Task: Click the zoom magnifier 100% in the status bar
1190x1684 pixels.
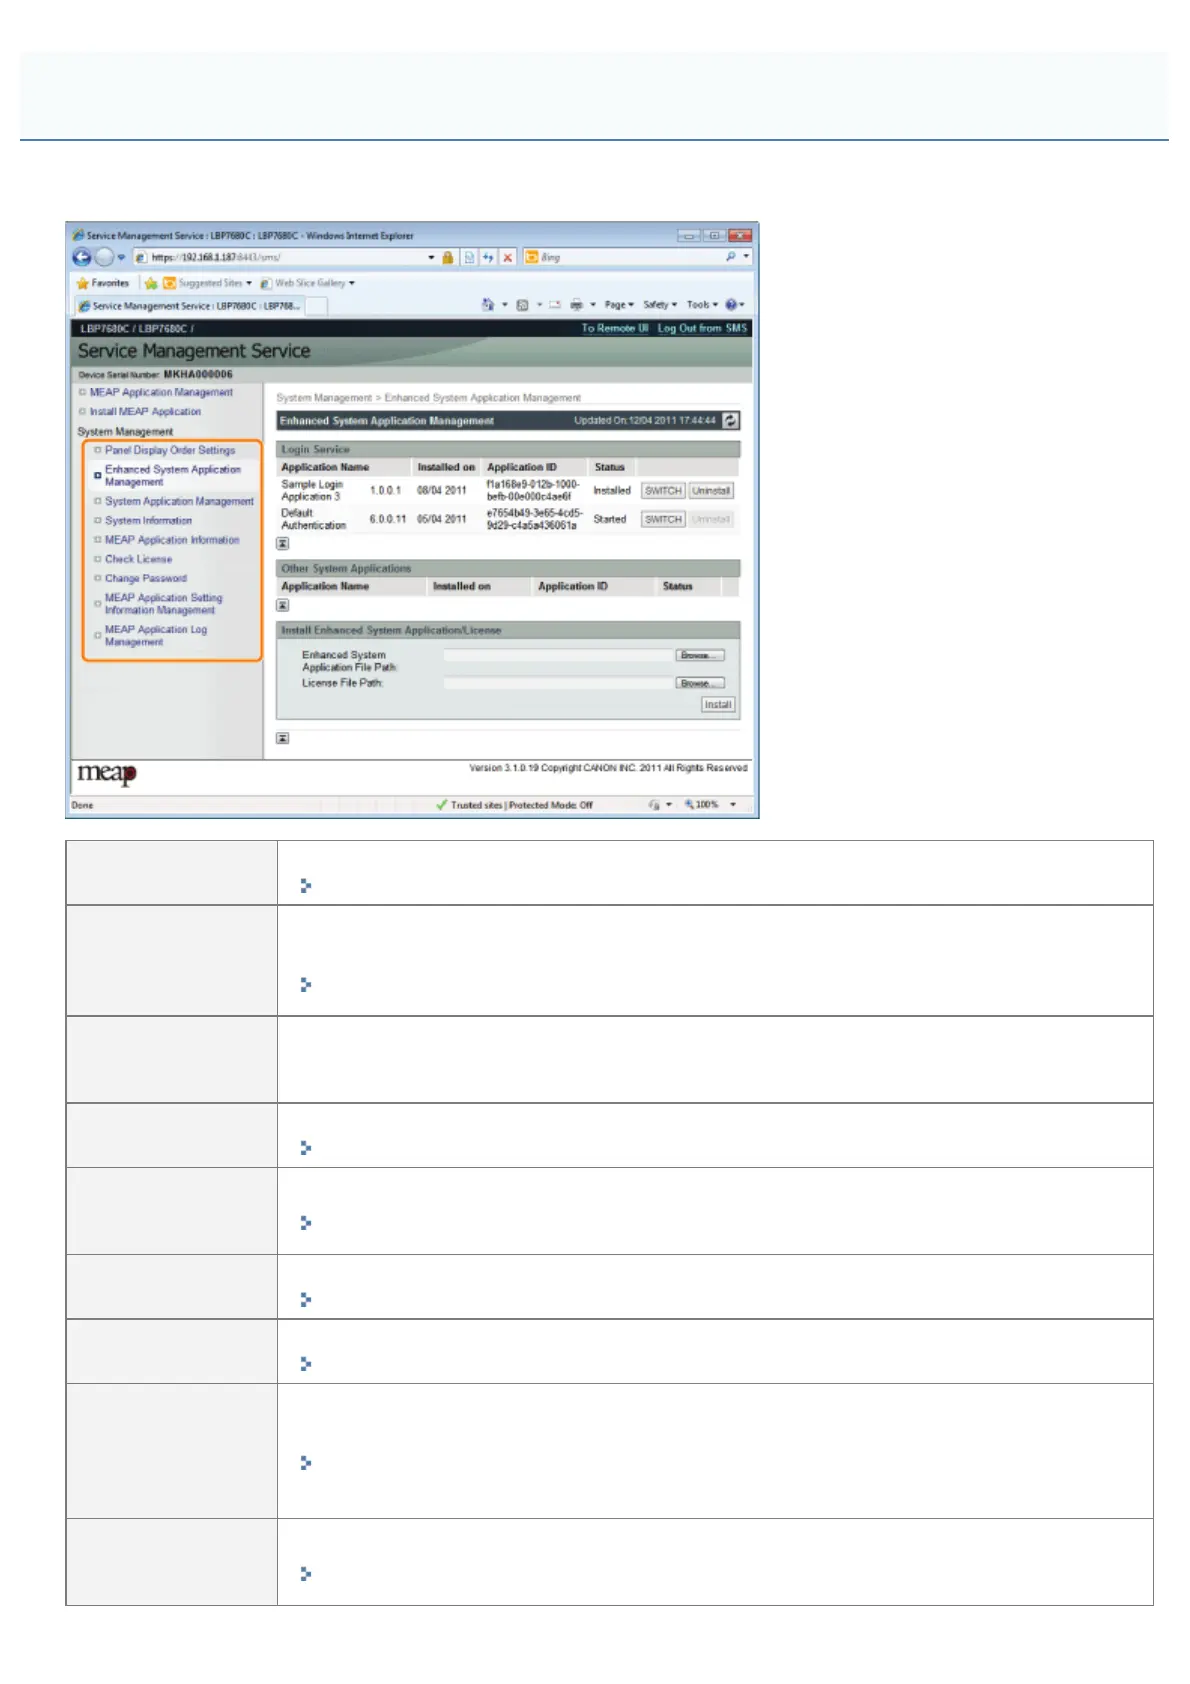Action: [701, 805]
